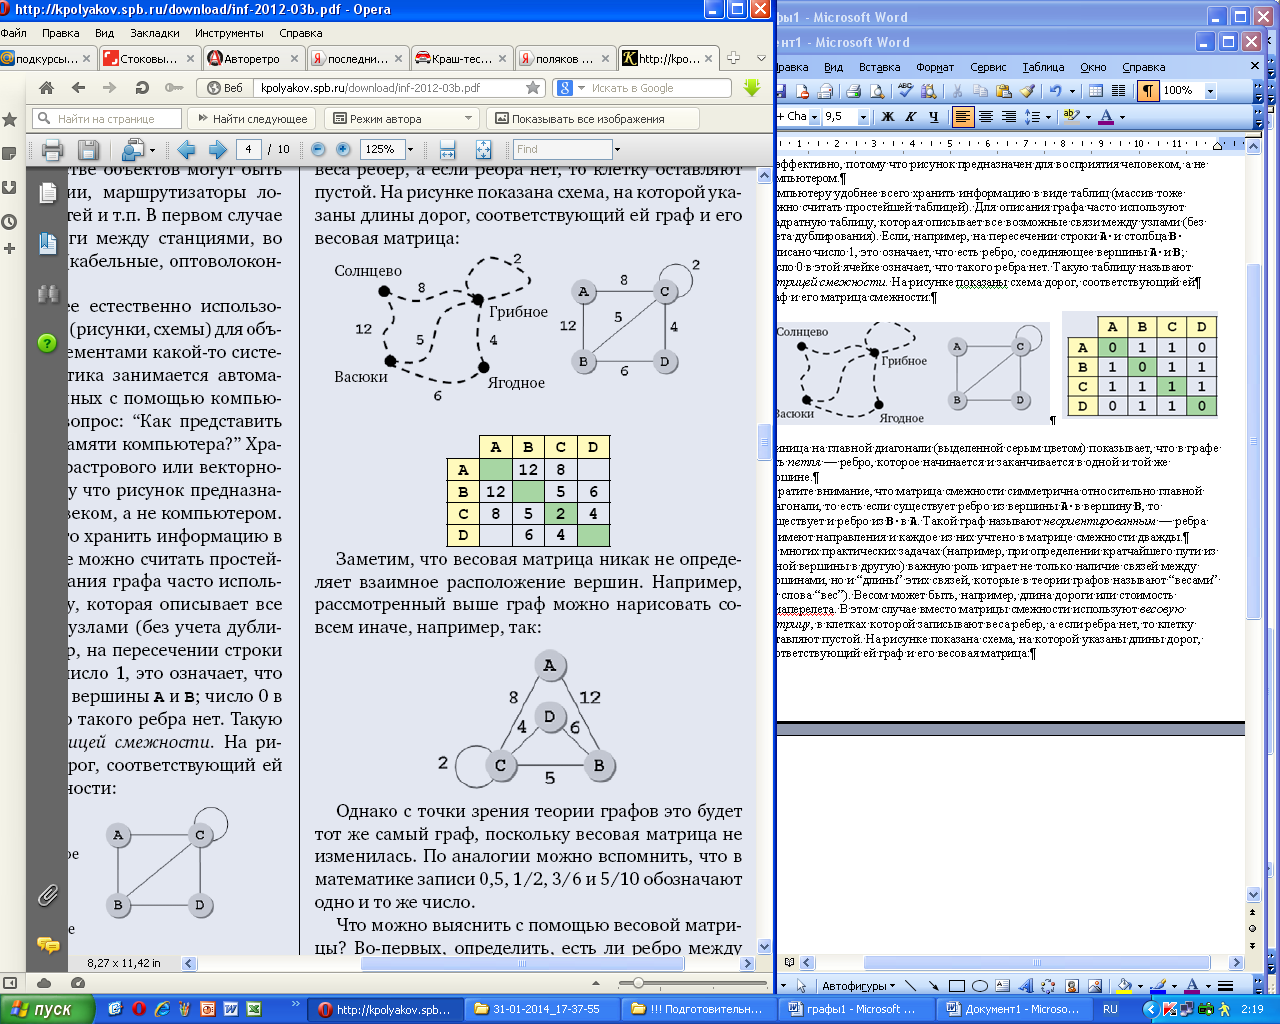Viewport: 1280px width, 1024px height.
Task: Click Opera zoom slider in status bar
Action: point(640,983)
